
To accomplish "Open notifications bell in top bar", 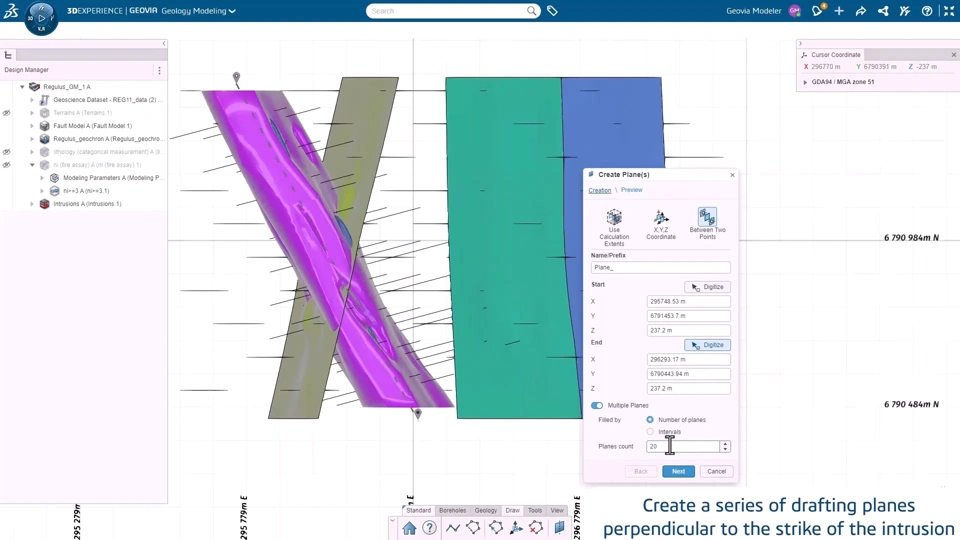I will pyautogui.click(x=817, y=11).
